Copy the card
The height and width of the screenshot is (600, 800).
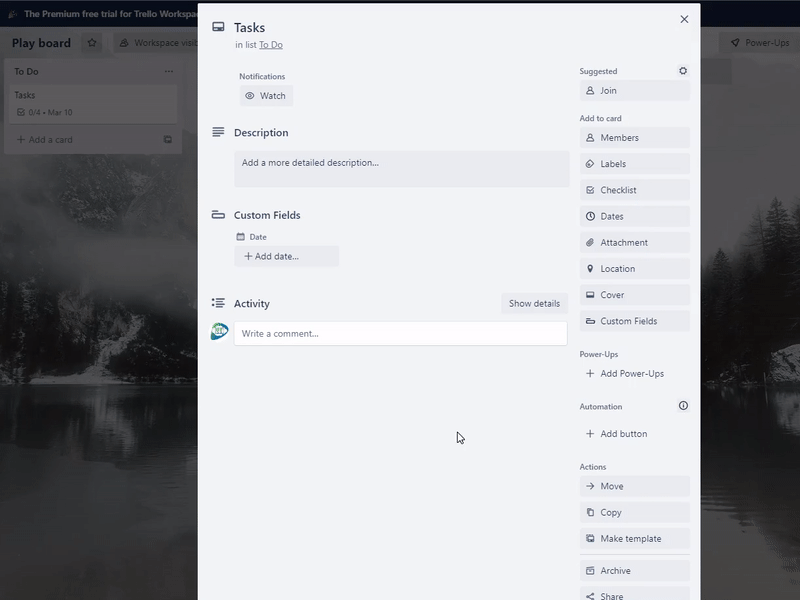[635, 512]
